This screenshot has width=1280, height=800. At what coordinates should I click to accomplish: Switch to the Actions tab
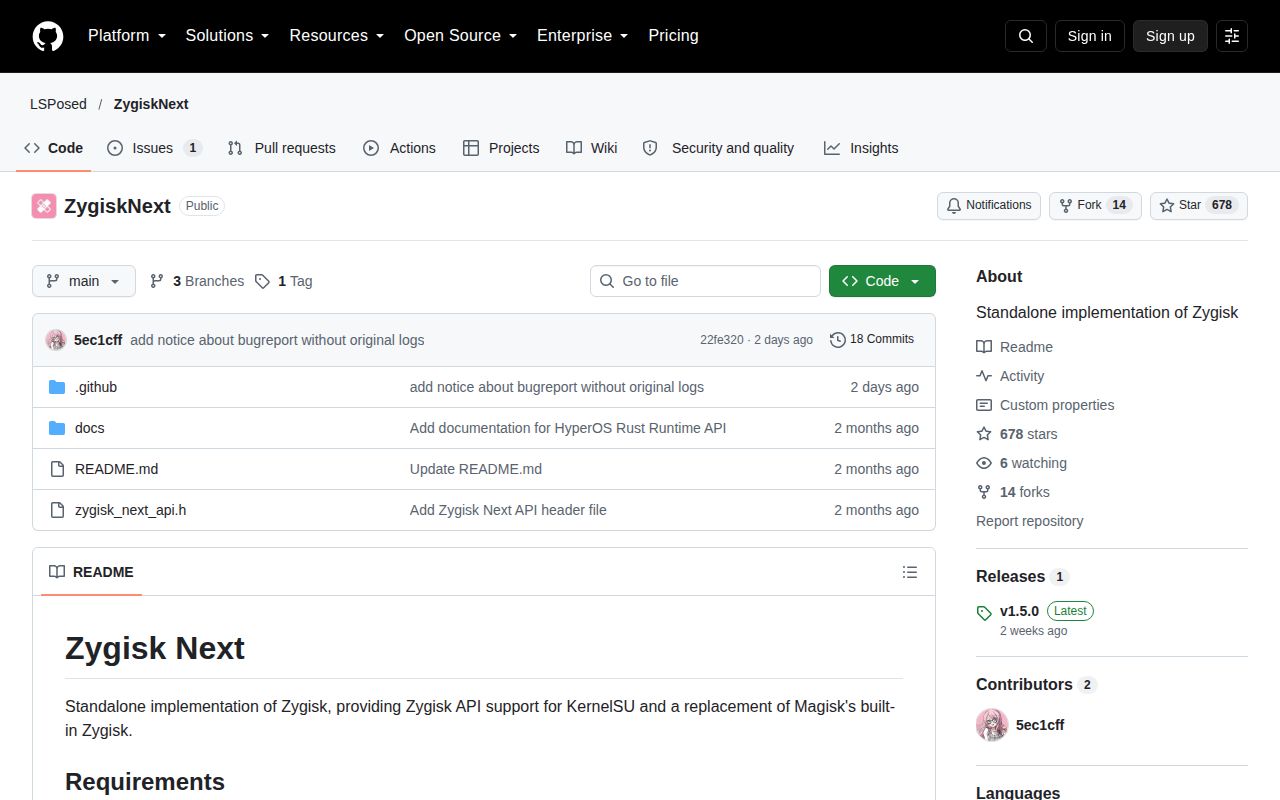pos(400,148)
